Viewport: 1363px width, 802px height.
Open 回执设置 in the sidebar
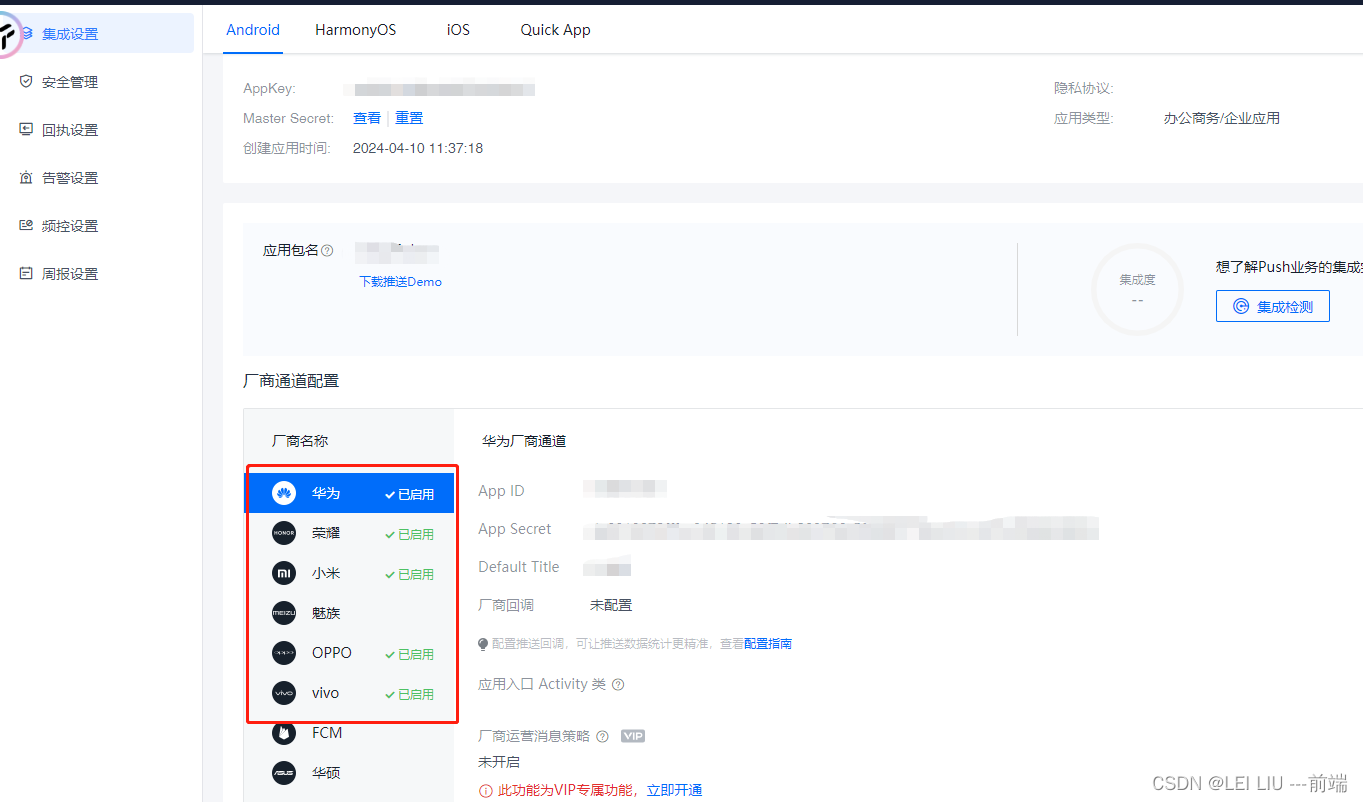click(x=70, y=130)
